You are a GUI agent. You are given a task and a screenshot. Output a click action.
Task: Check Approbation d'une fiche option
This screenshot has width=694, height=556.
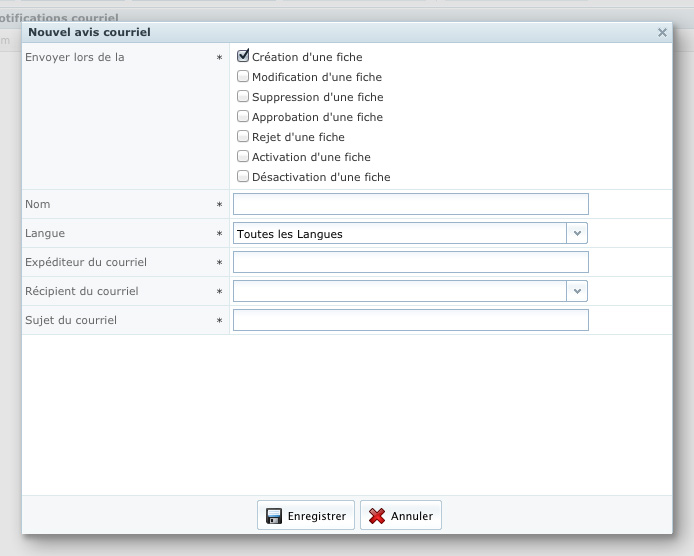tap(243, 117)
